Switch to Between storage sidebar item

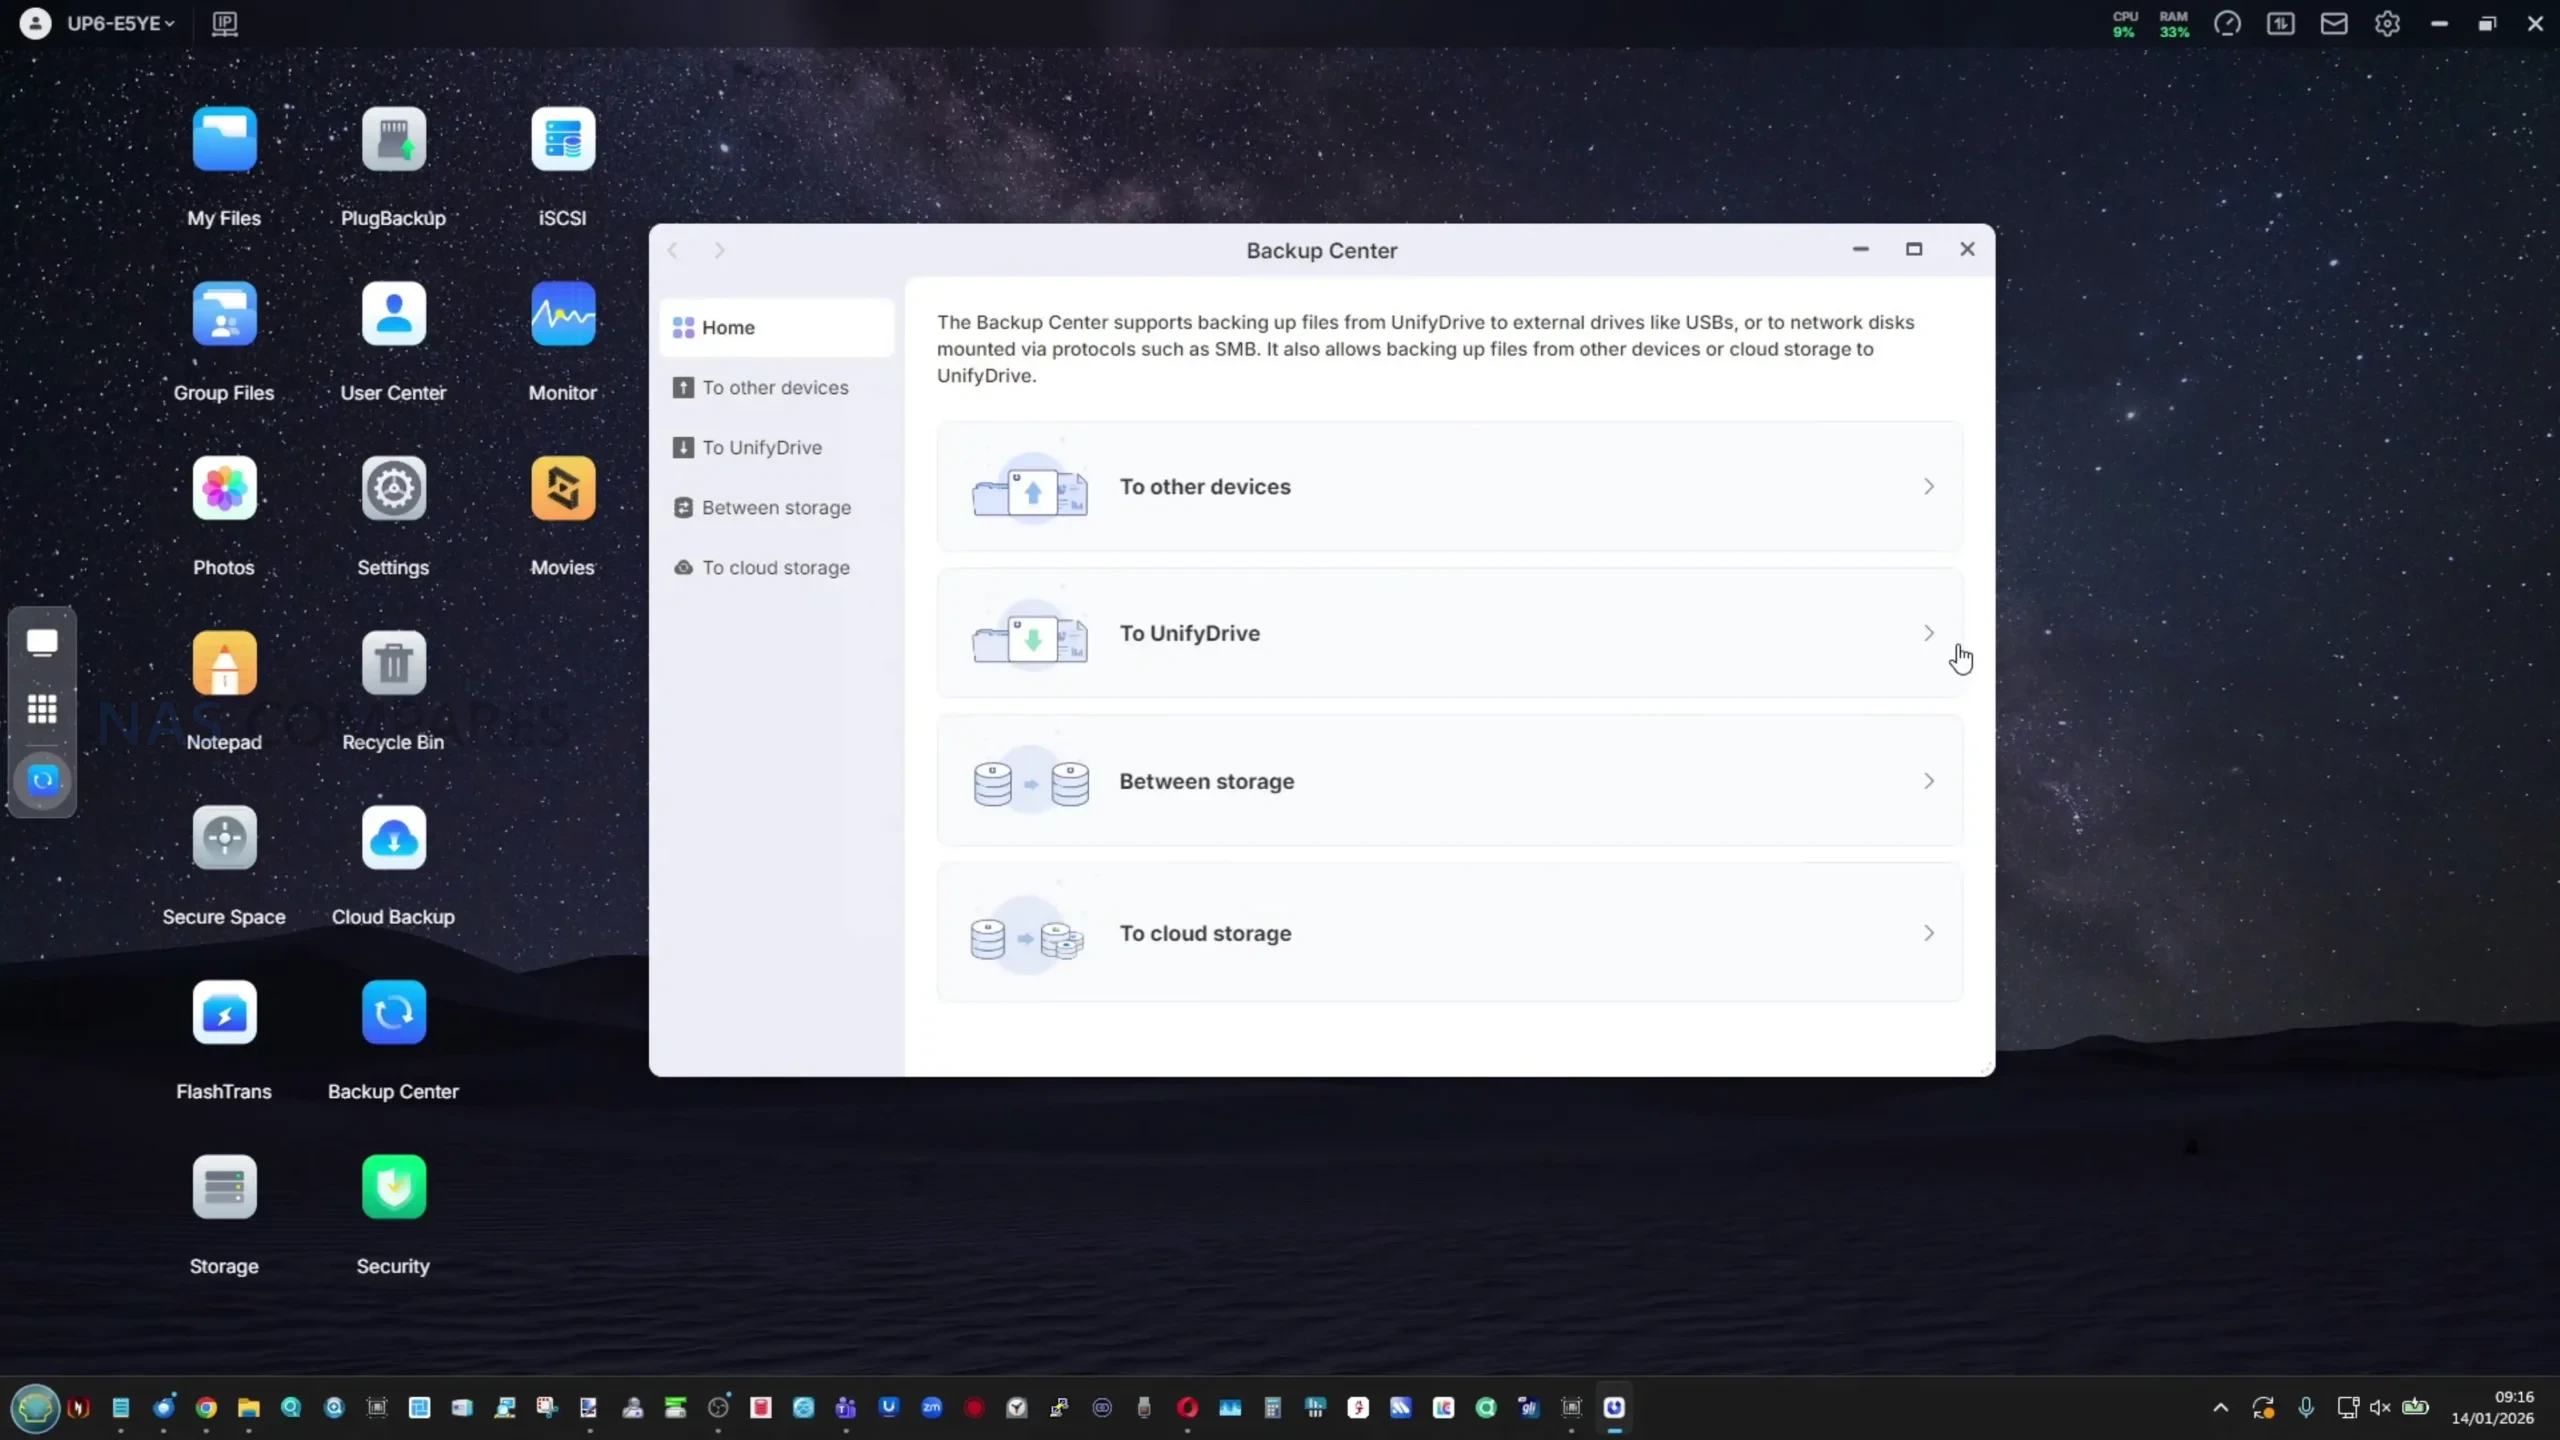(x=775, y=507)
